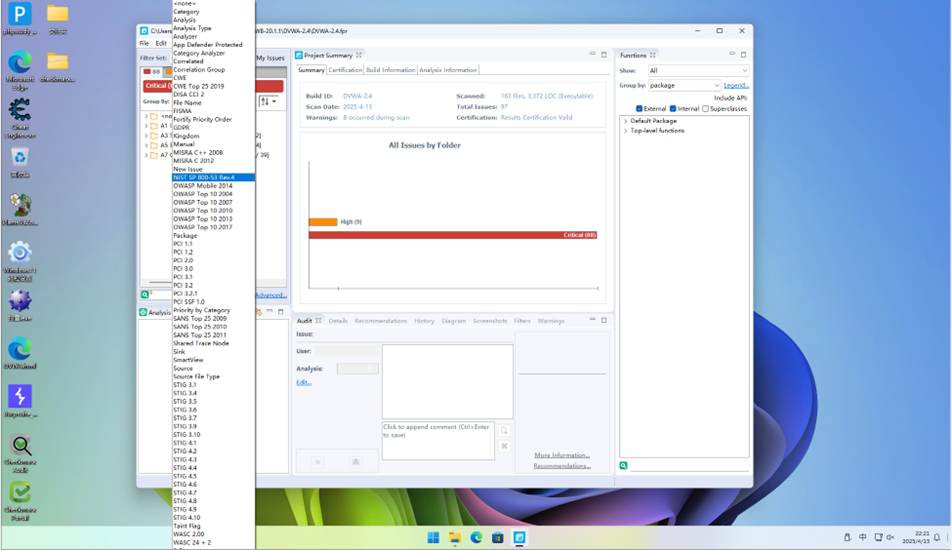Click the green search icon below the Functions tree

(624, 466)
